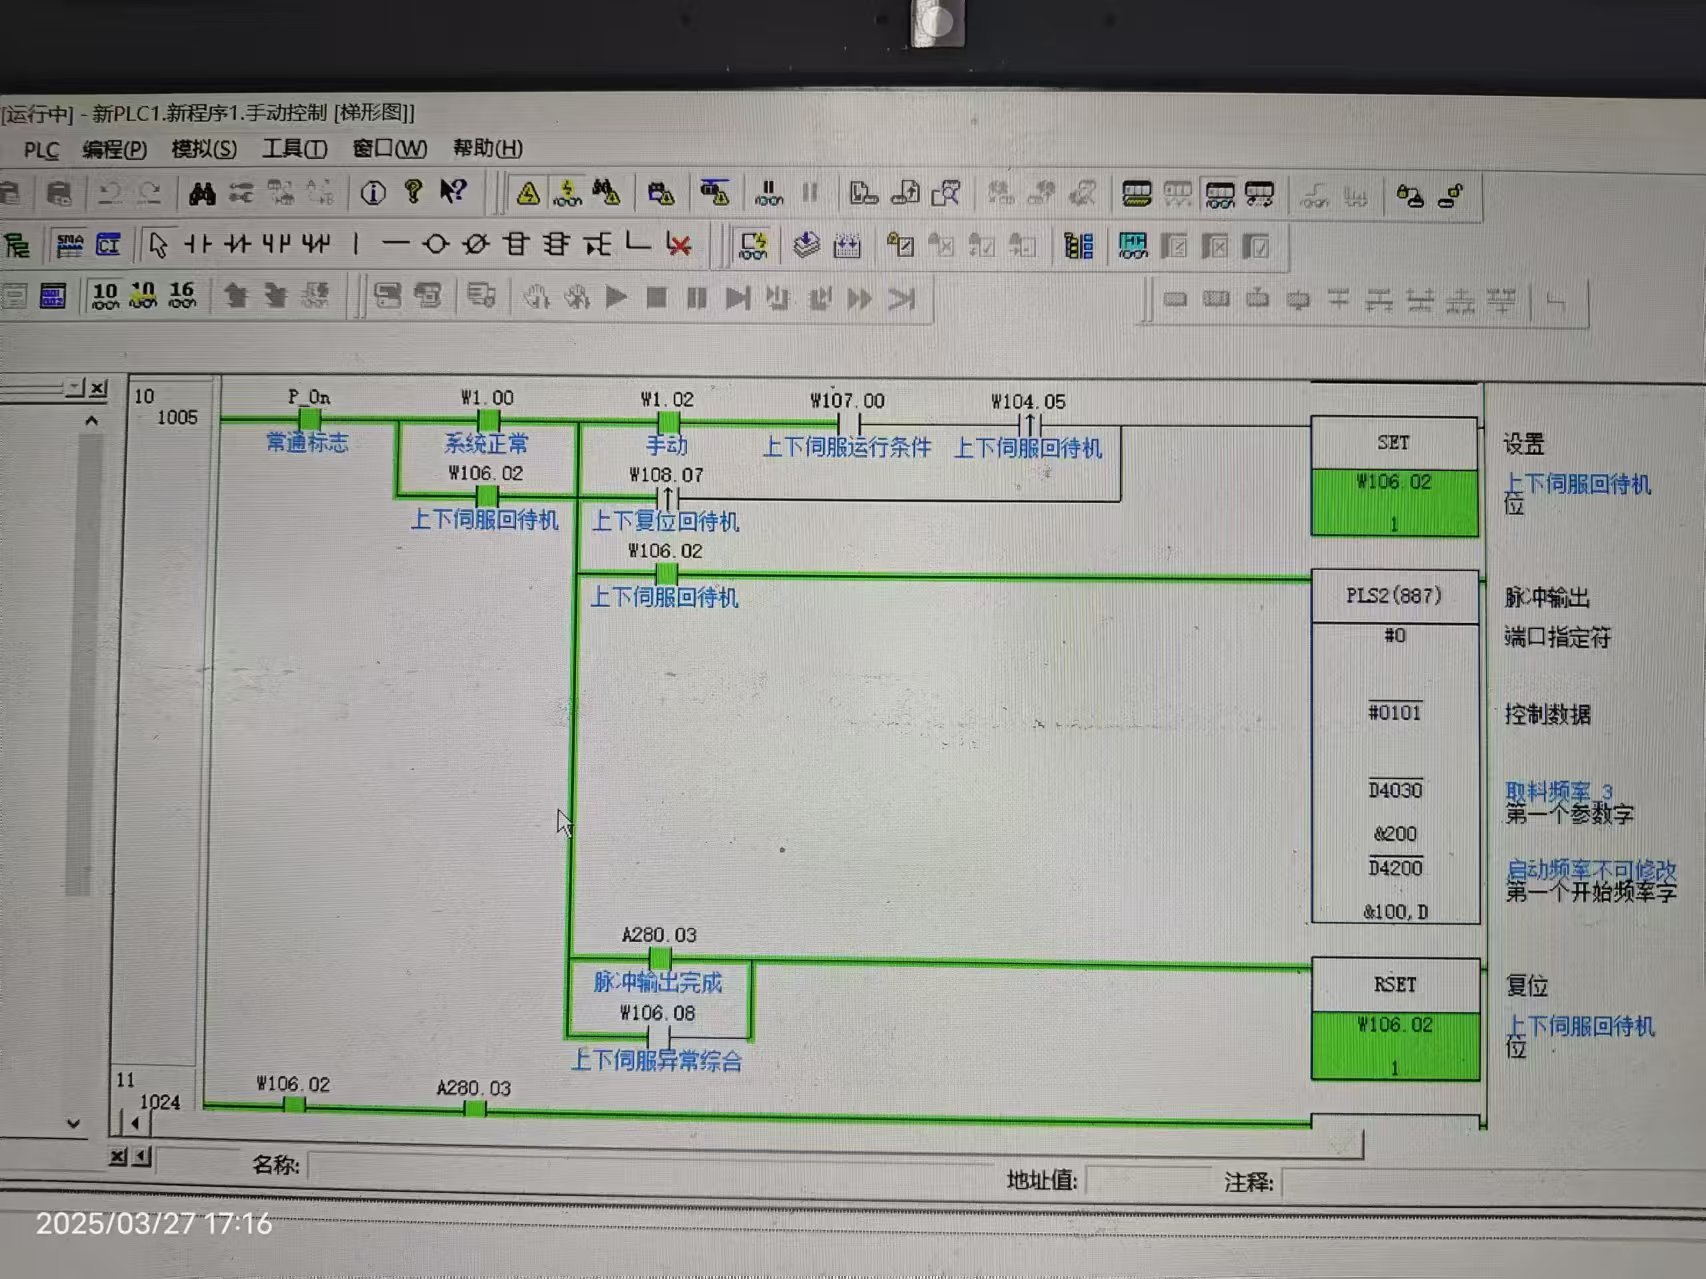This screenshot has height=1279, width=1706.
Task: Open the 工具(T) menu
Action: tap(294, 149)
